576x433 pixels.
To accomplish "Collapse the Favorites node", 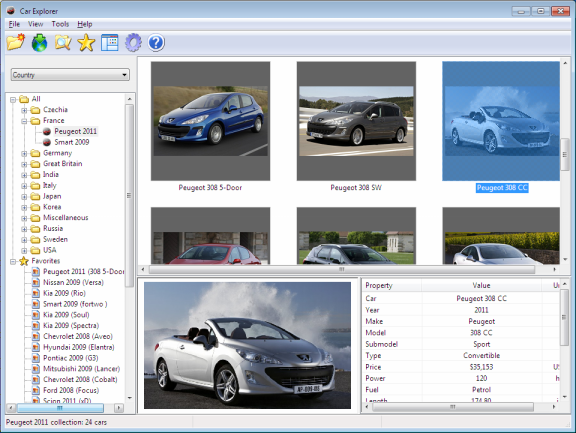I will tap(13, 261).
